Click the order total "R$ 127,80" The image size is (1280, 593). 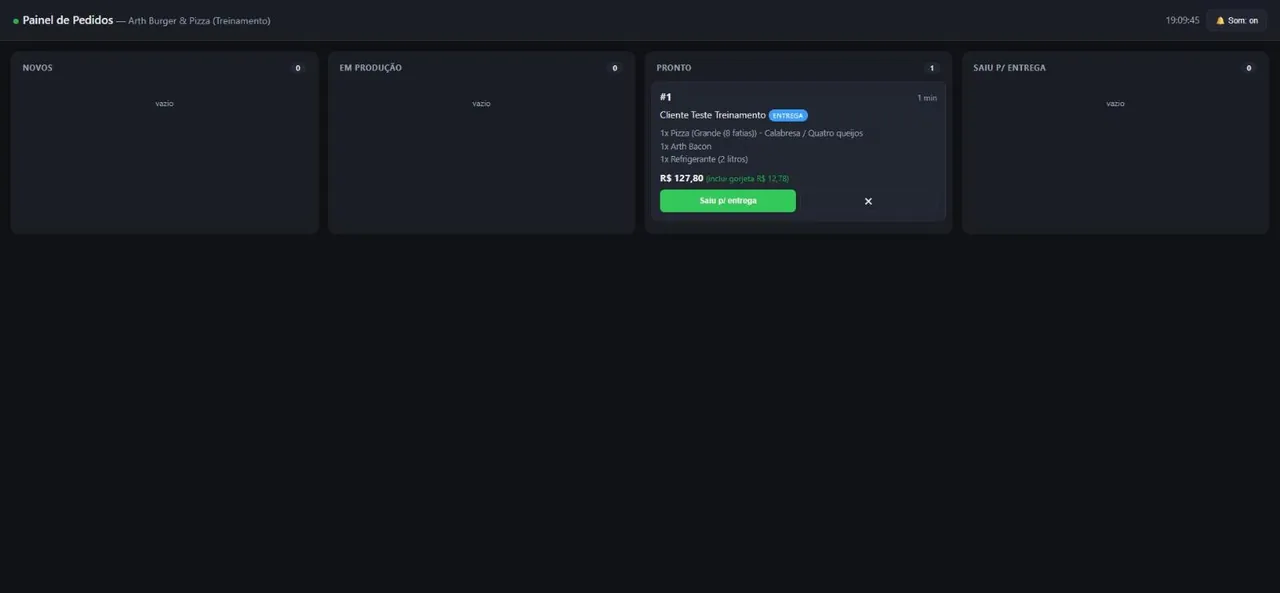682,178
